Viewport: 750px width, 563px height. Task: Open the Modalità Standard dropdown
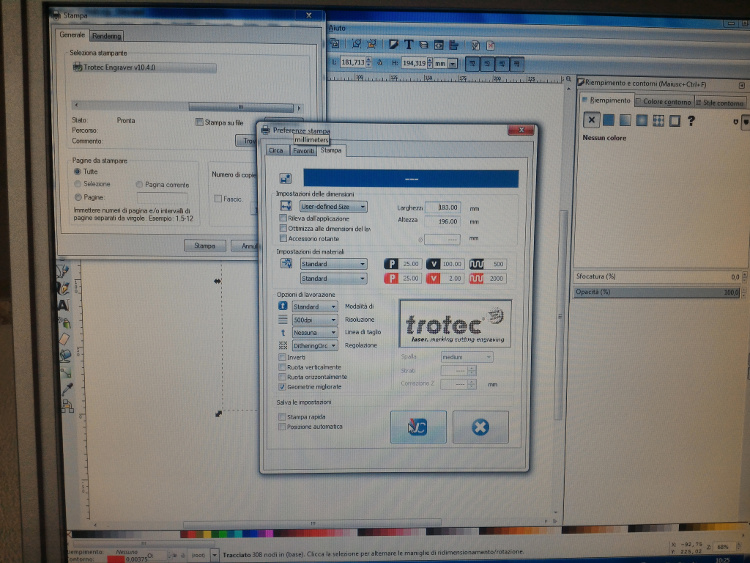click(x=315, y=306)
